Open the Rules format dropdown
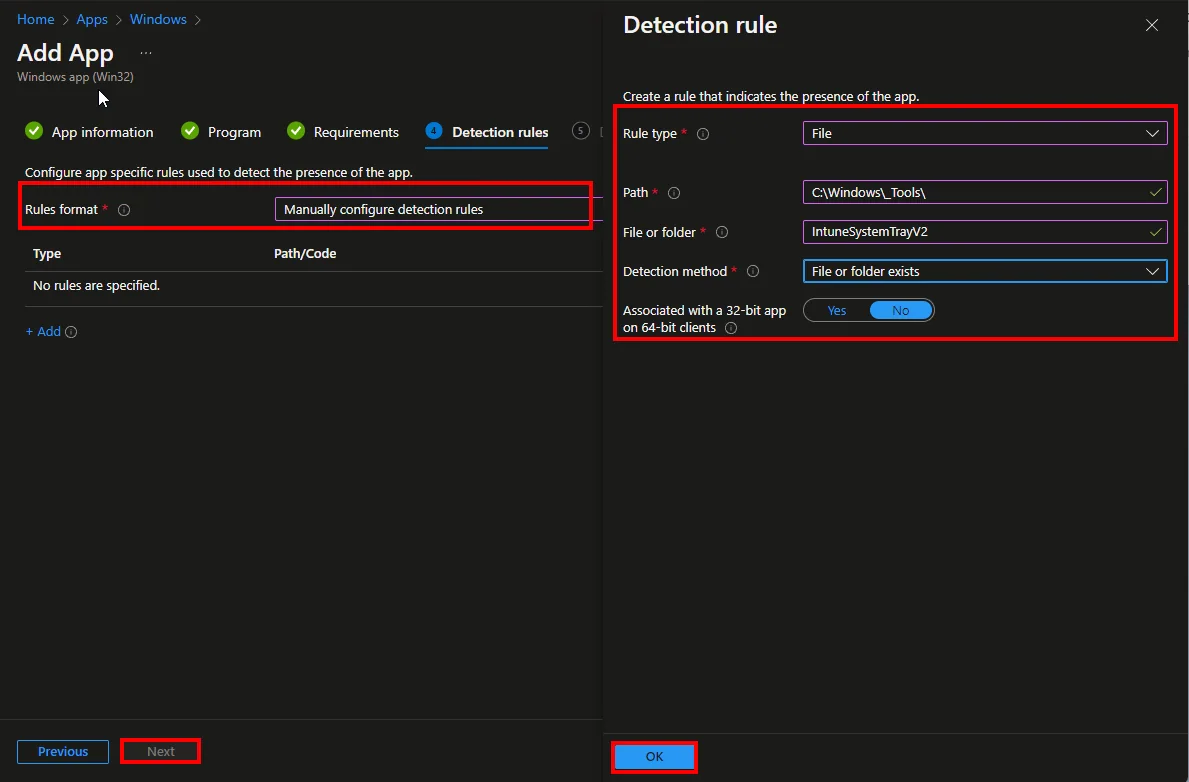 (x=438, y=209)
